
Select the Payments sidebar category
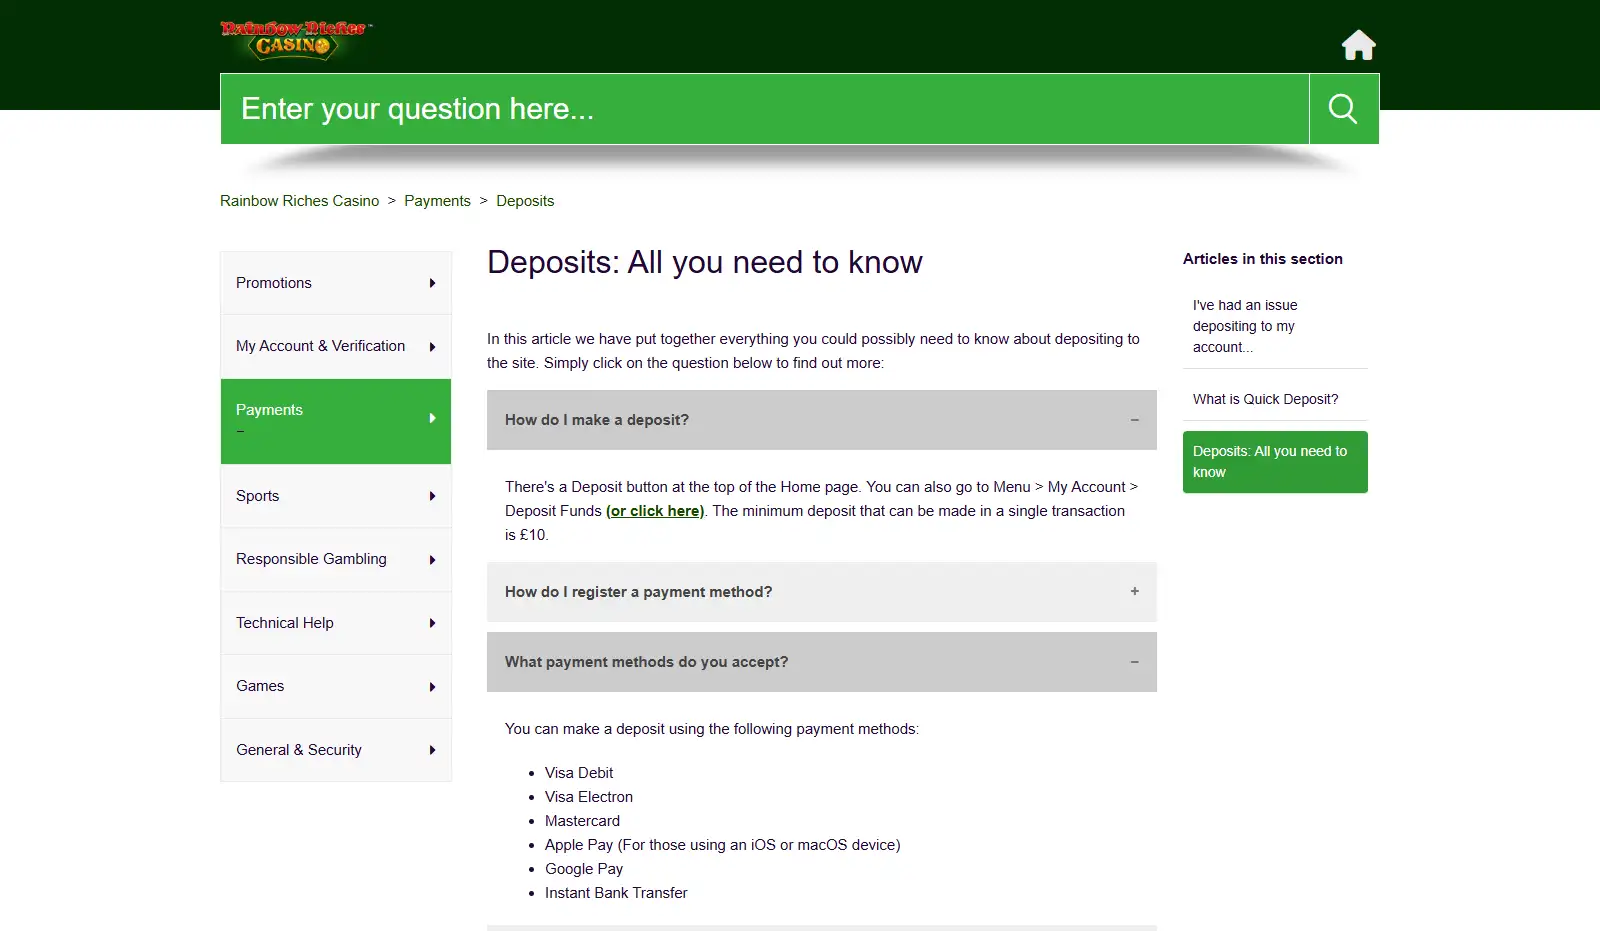[x=336, y=421]
